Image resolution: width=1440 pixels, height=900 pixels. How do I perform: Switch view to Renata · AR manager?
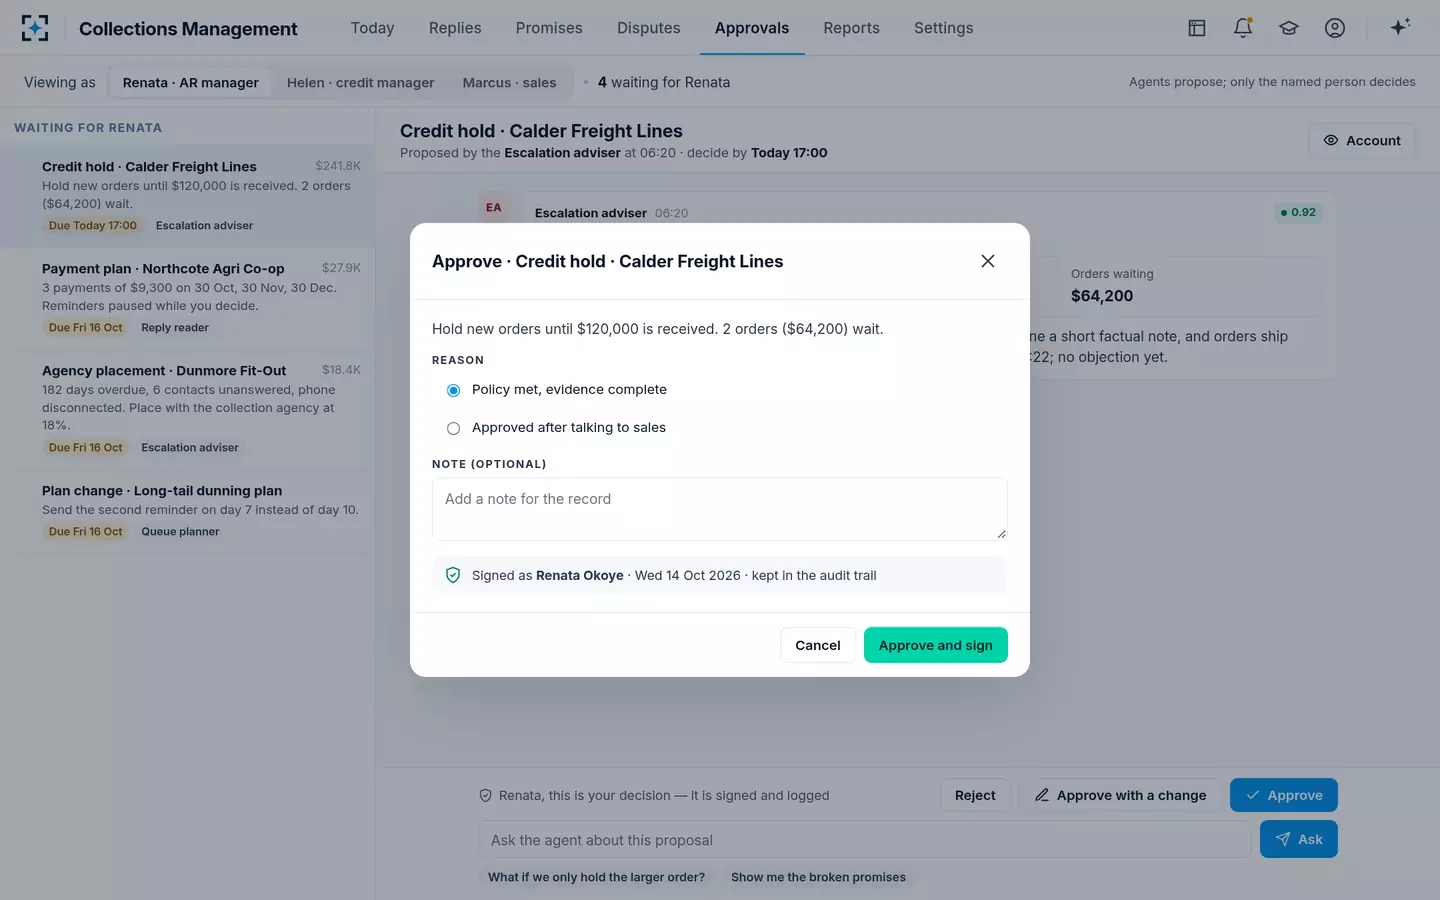(190, 82)
